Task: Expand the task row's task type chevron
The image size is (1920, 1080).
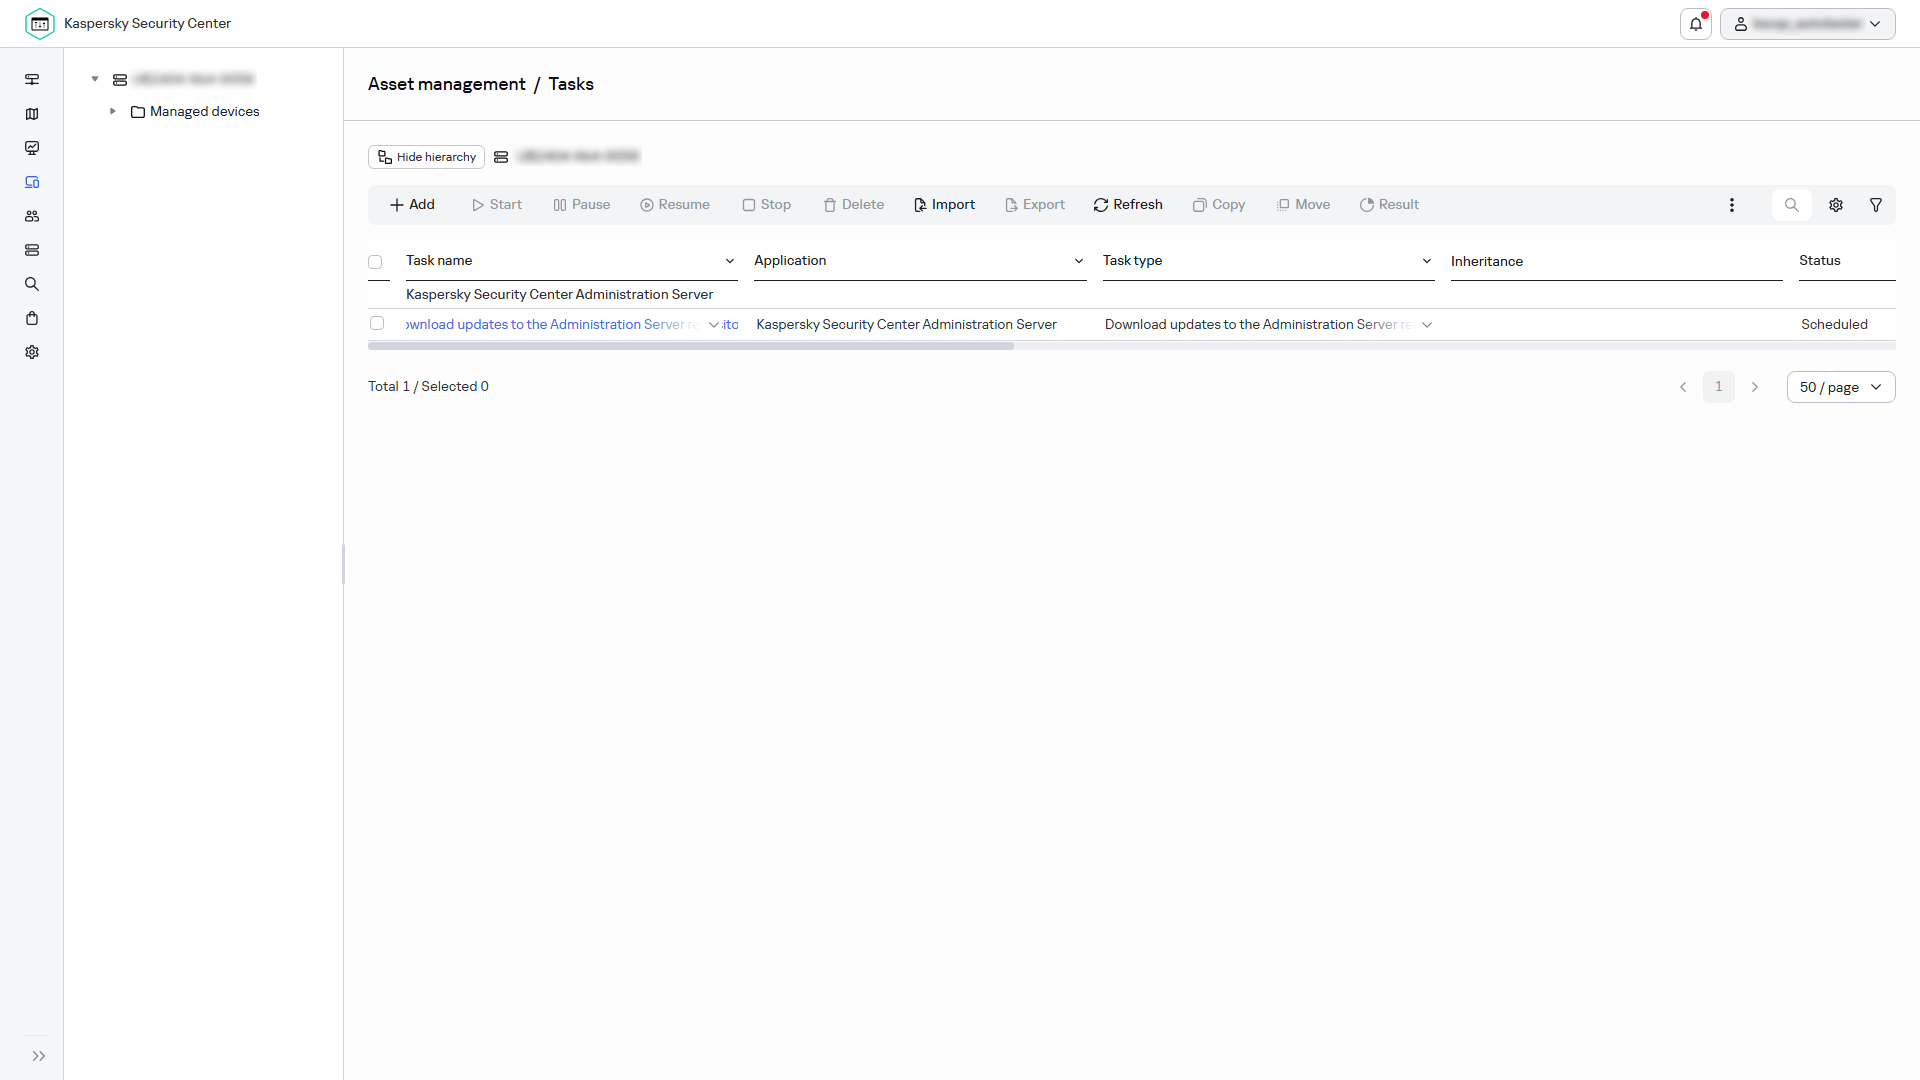Action: click(x=1427, y=325)
